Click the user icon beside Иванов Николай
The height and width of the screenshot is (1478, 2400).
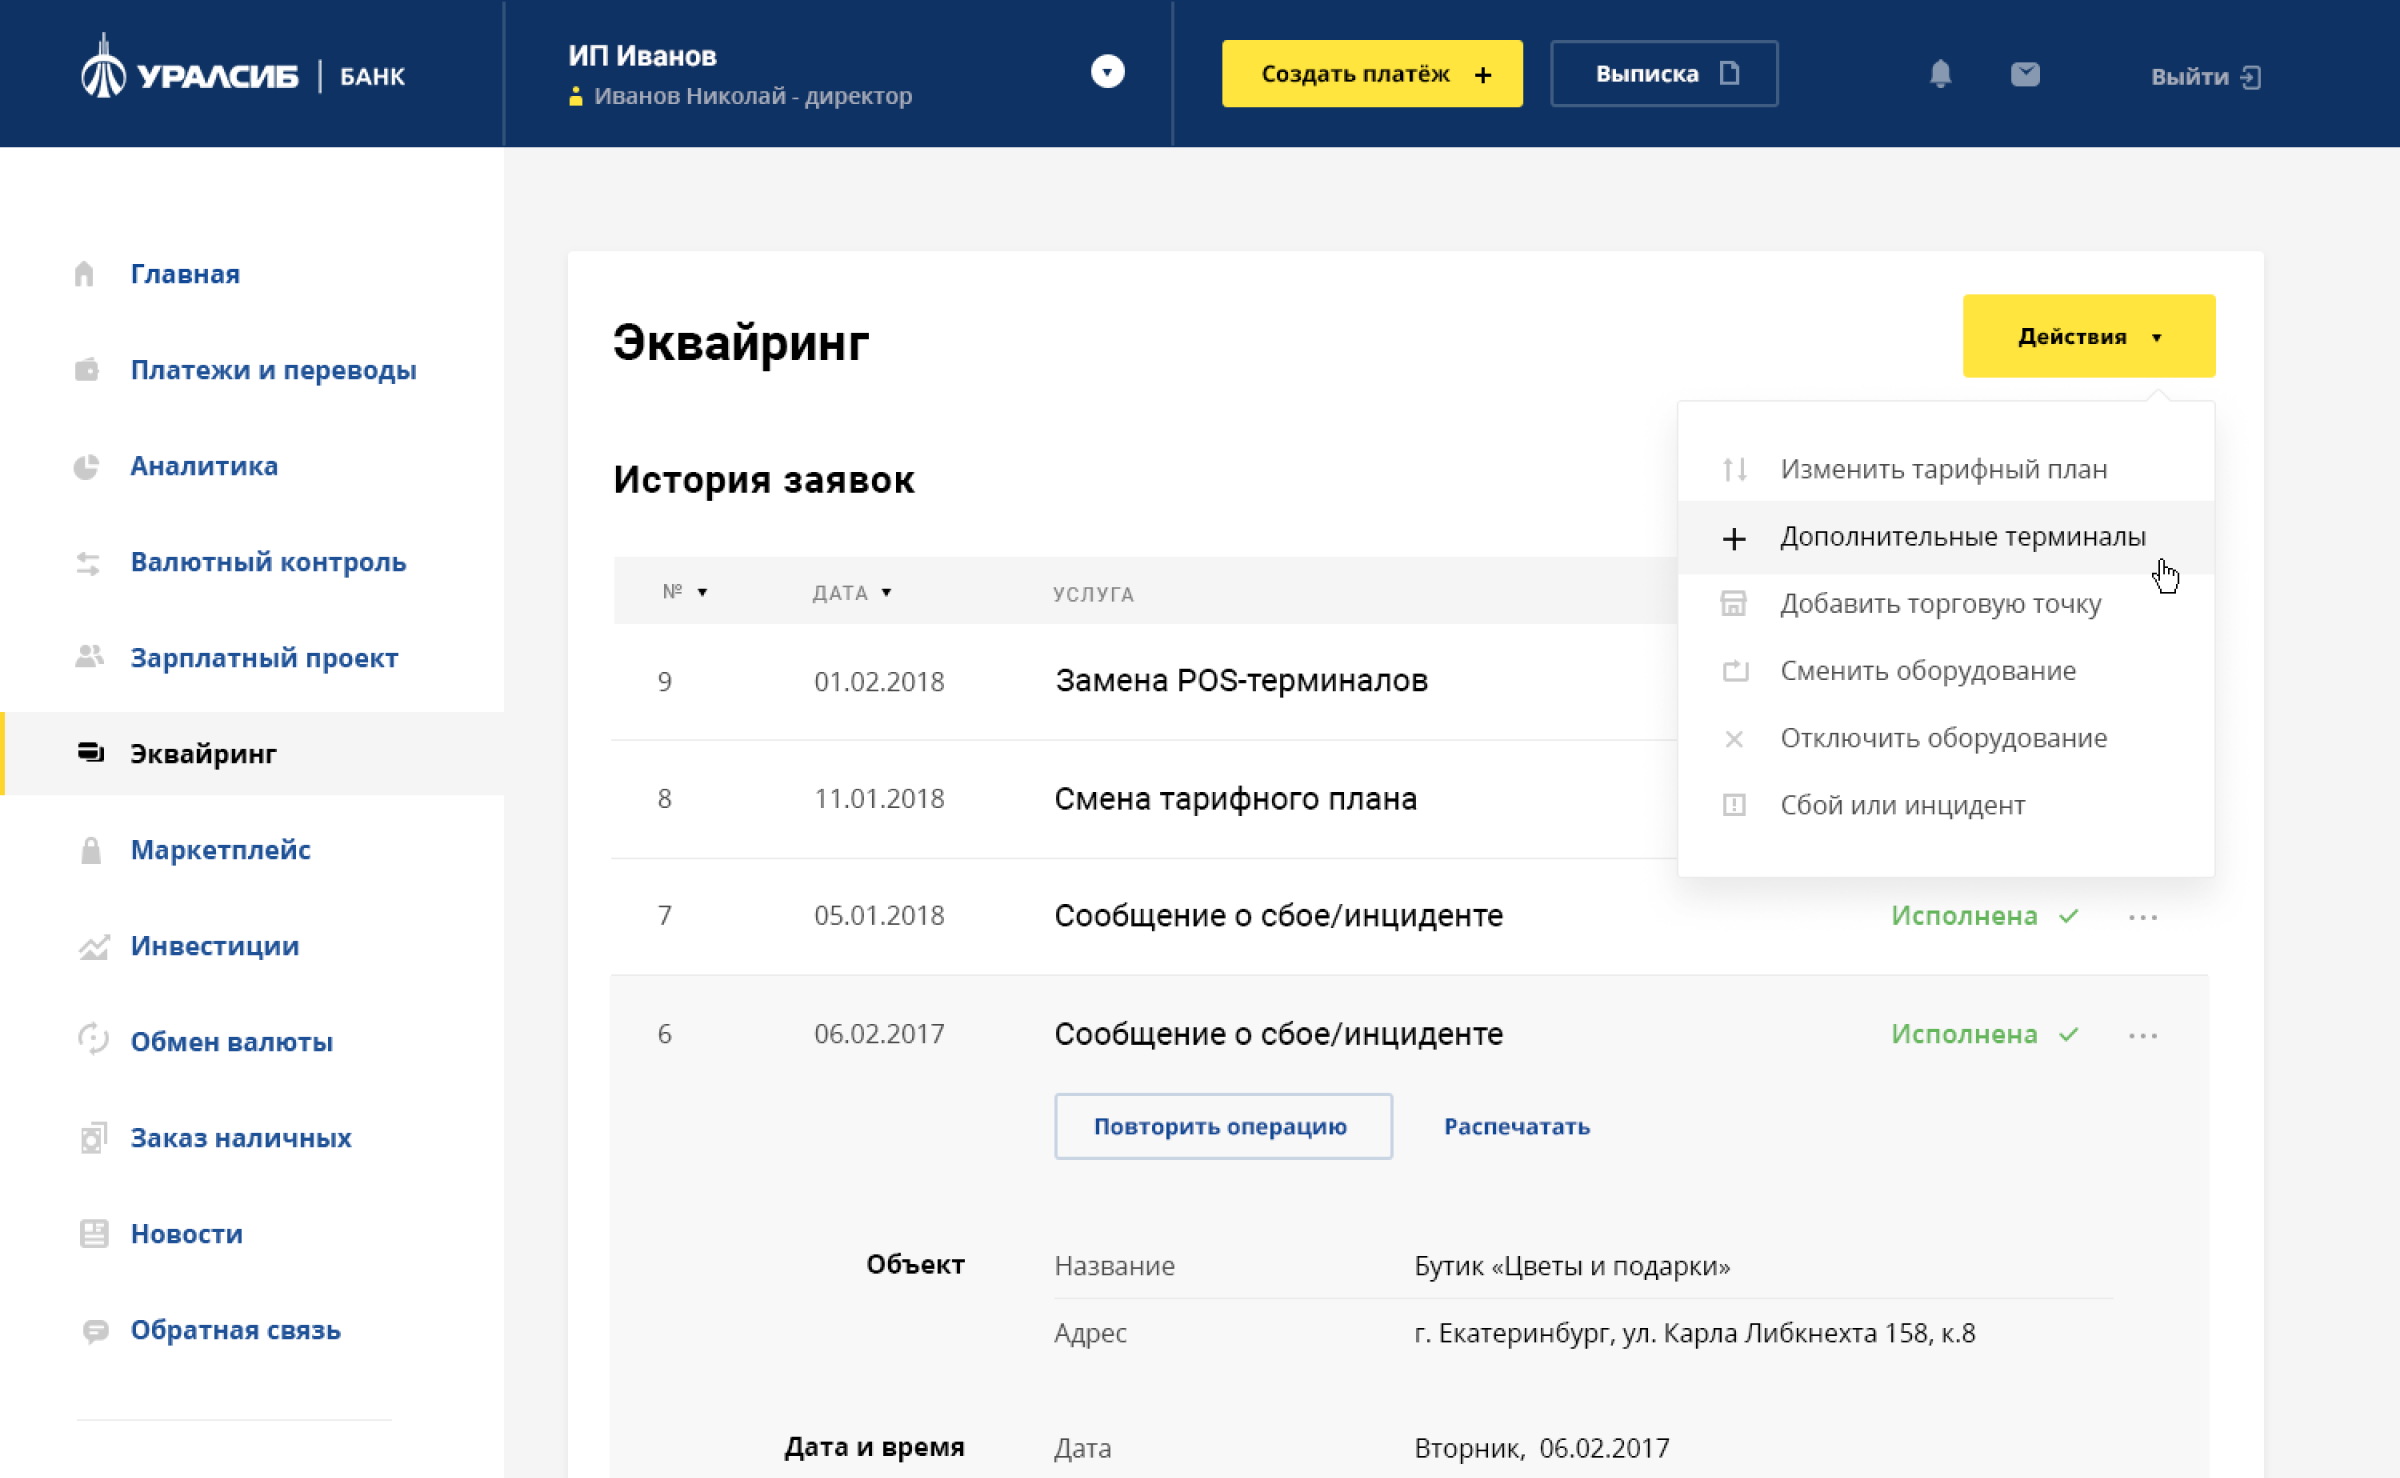[x=575, y=96]
